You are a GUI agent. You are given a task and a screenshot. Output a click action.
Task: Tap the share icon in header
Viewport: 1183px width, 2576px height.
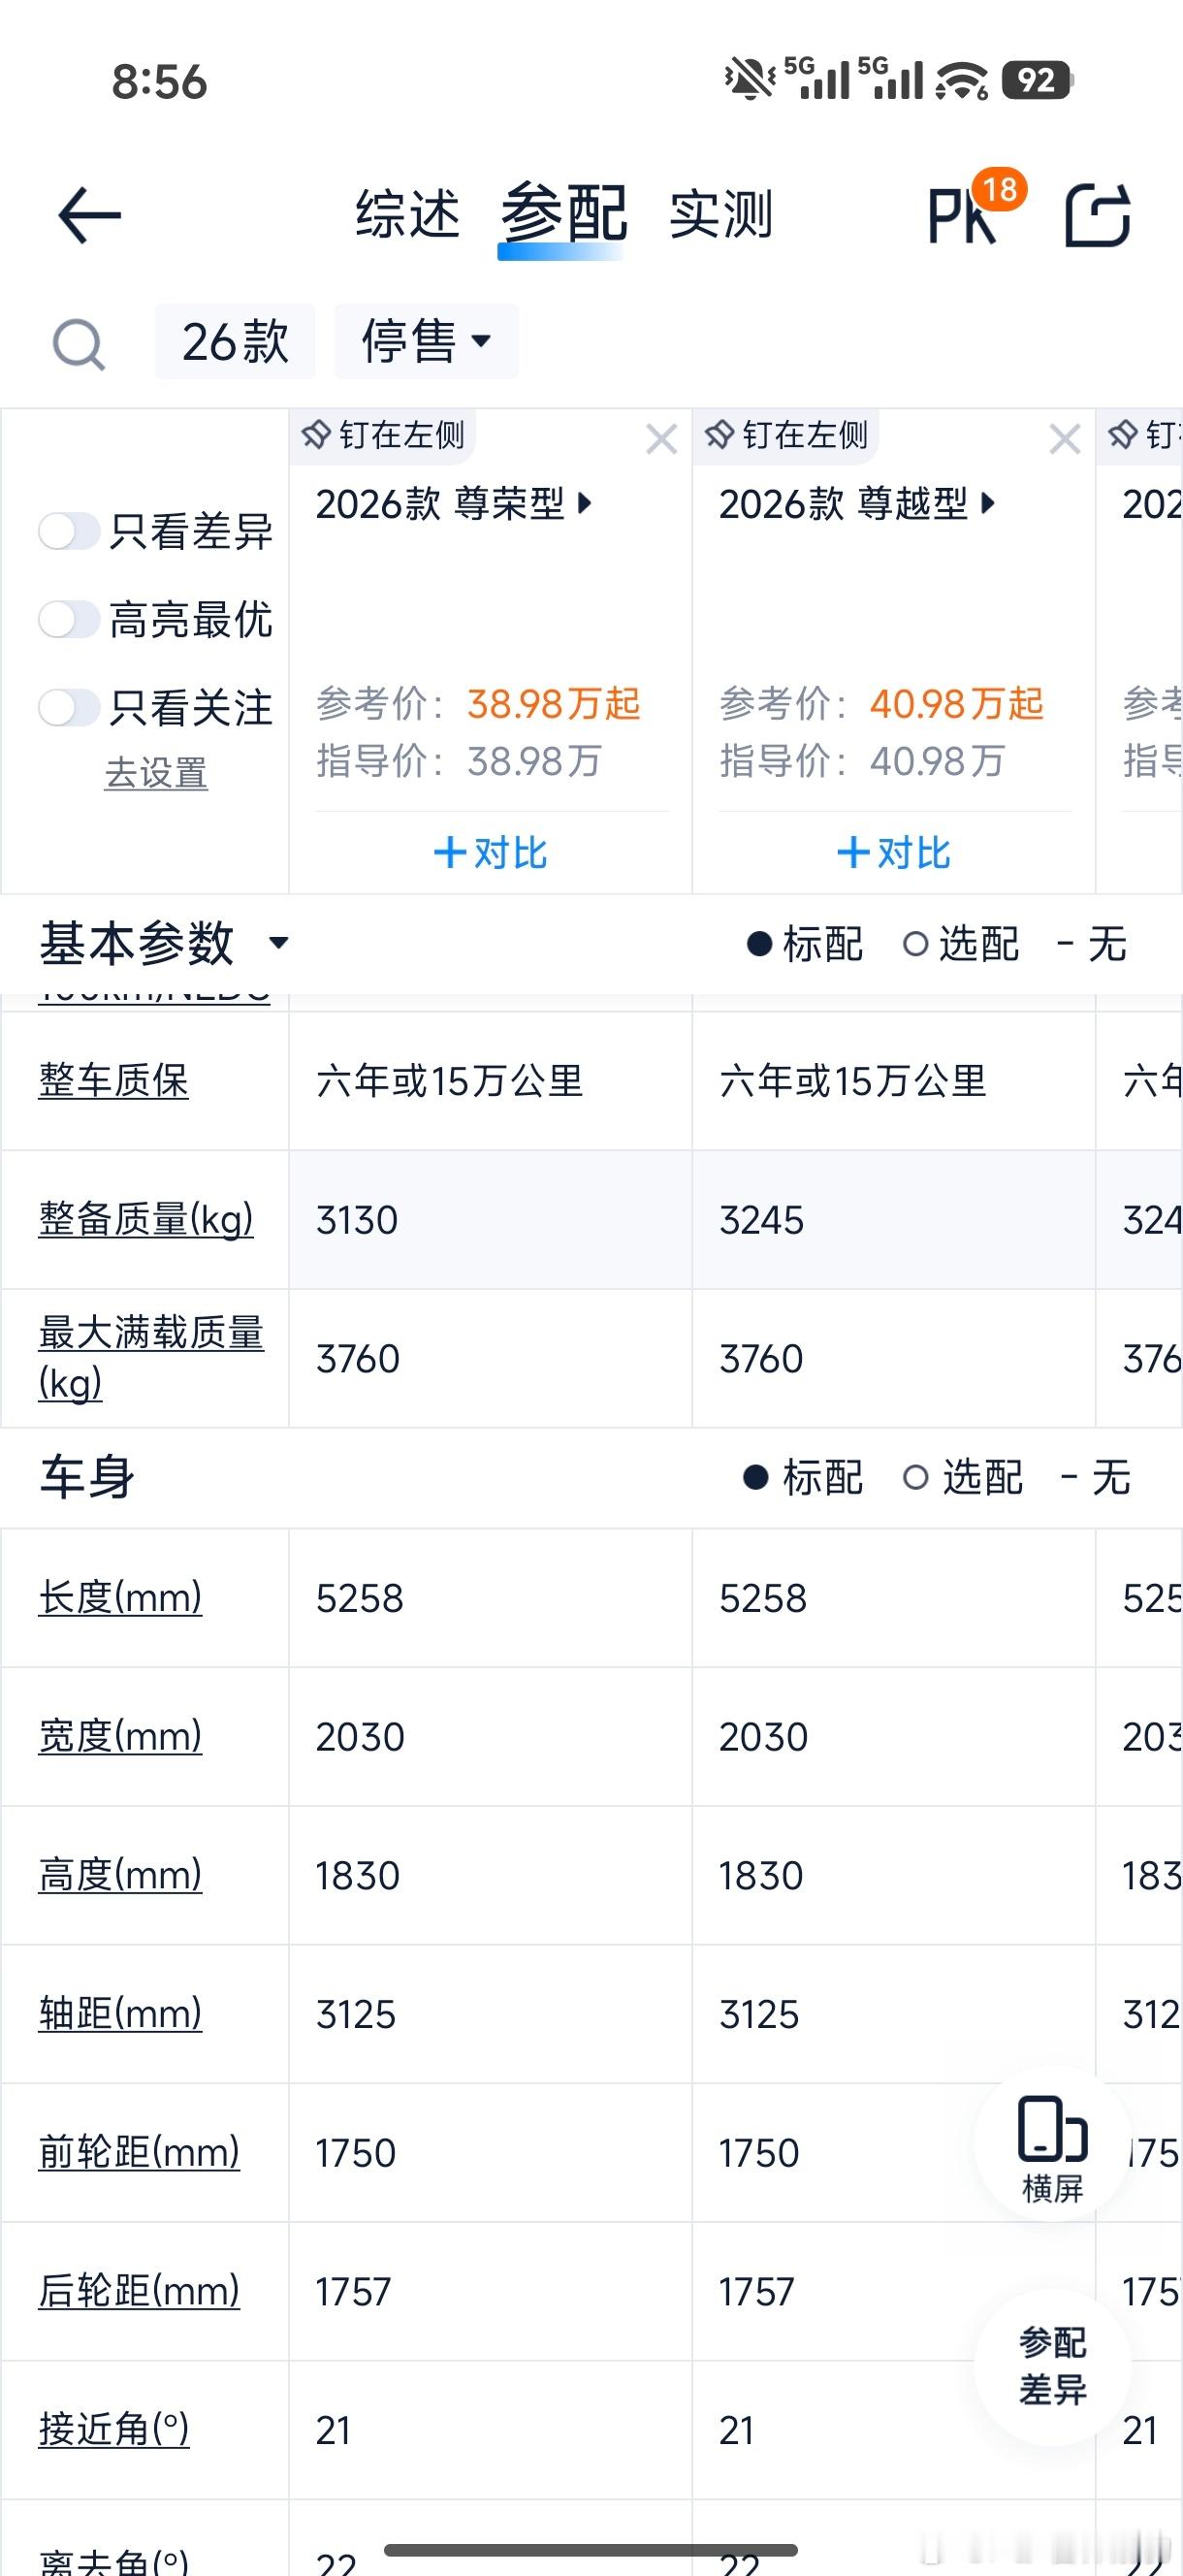(x=1098, y=215)
